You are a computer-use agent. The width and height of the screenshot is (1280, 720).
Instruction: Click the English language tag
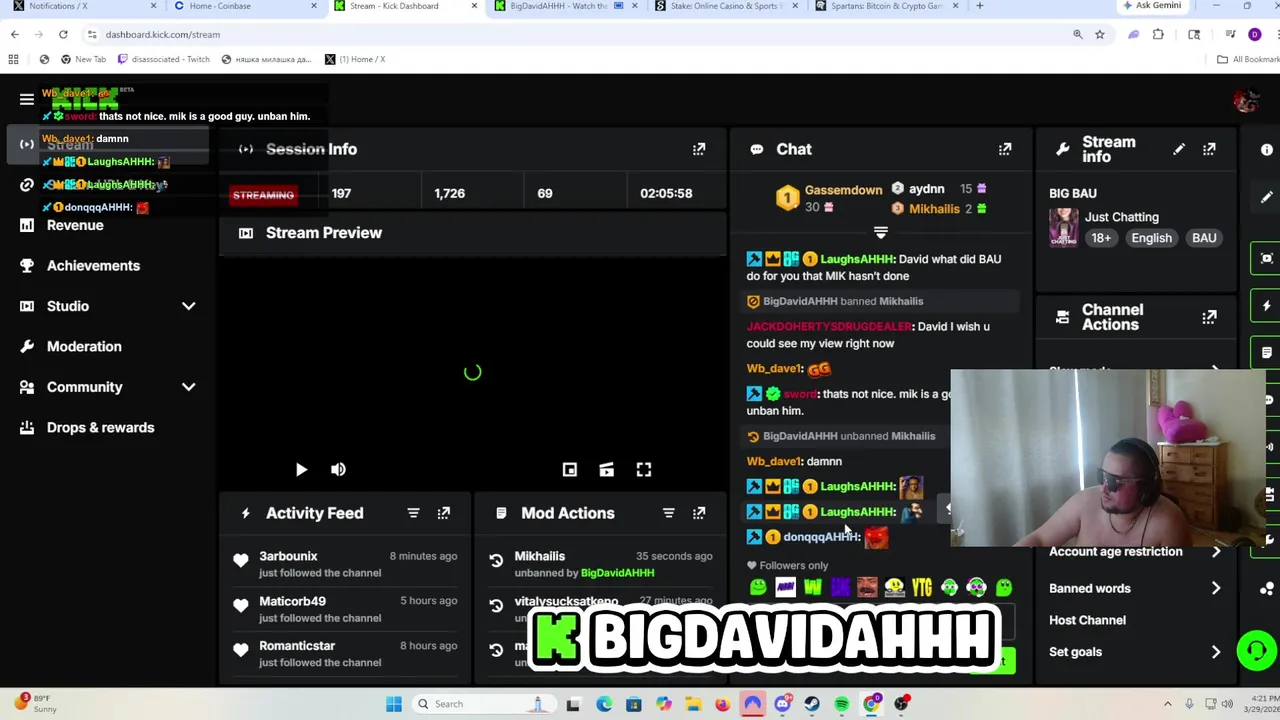click(1151, 238)
